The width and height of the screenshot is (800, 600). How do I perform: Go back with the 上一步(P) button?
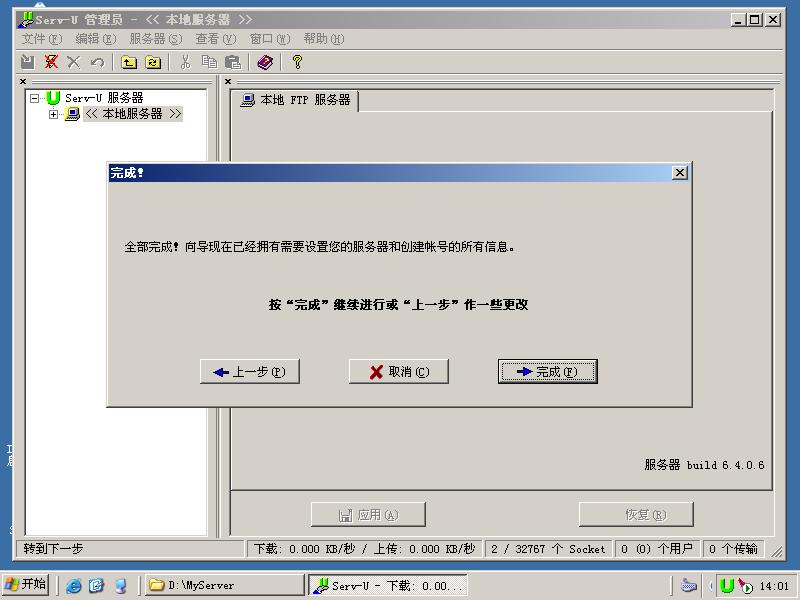[x=249, y=371]
